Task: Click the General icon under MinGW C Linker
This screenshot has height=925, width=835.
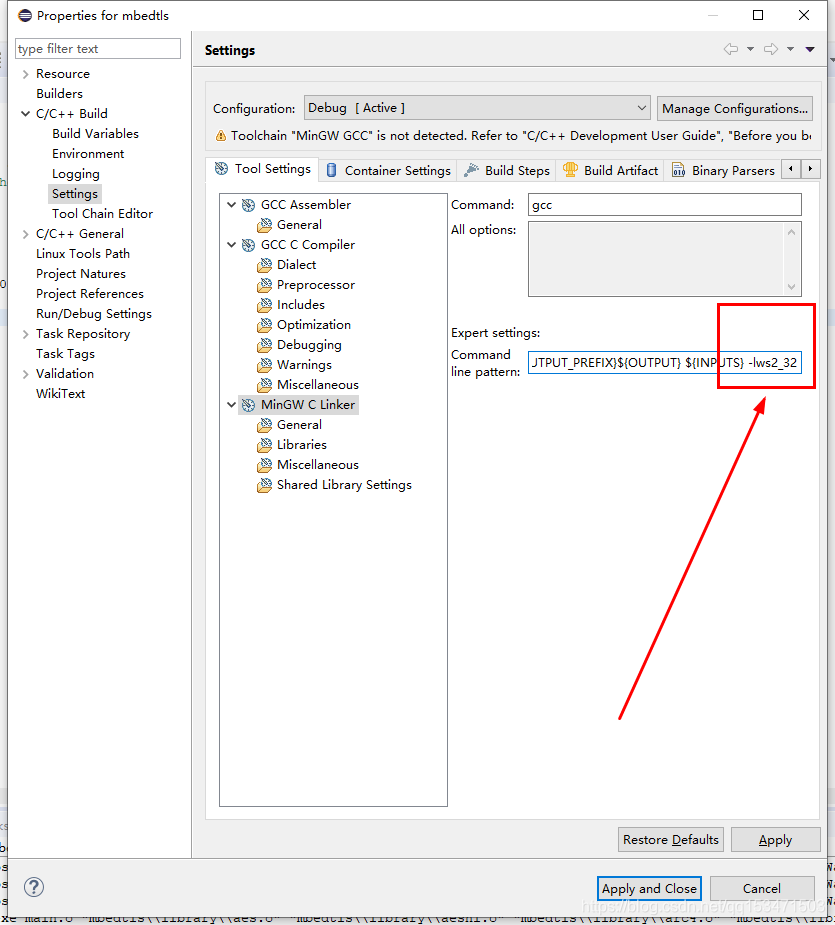Action: (x=264, y=425)
